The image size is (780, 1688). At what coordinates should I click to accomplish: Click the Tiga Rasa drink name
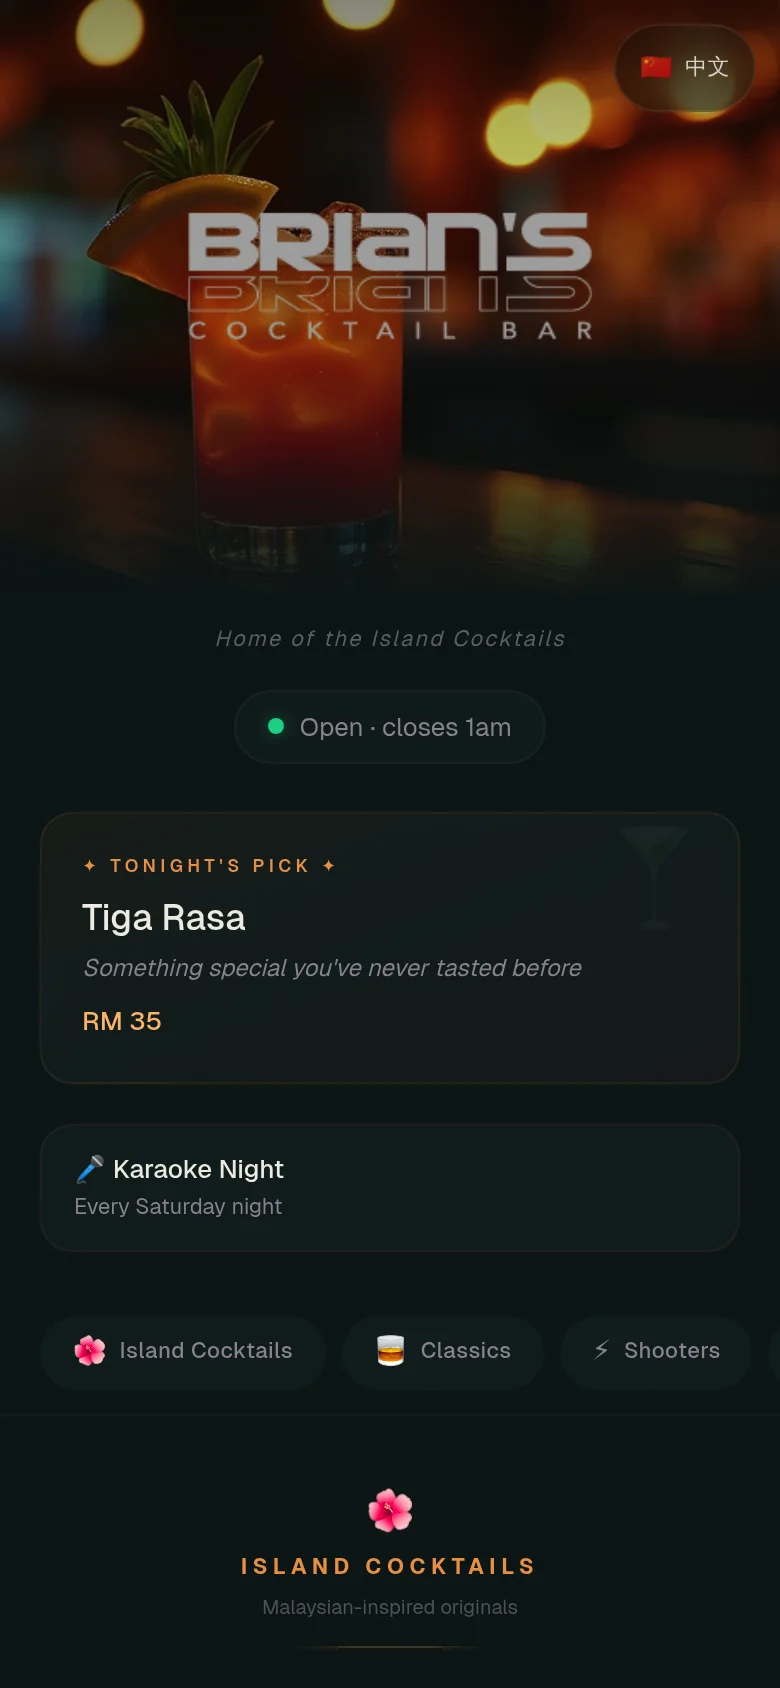pyautogui.click(x=164, y=917)
